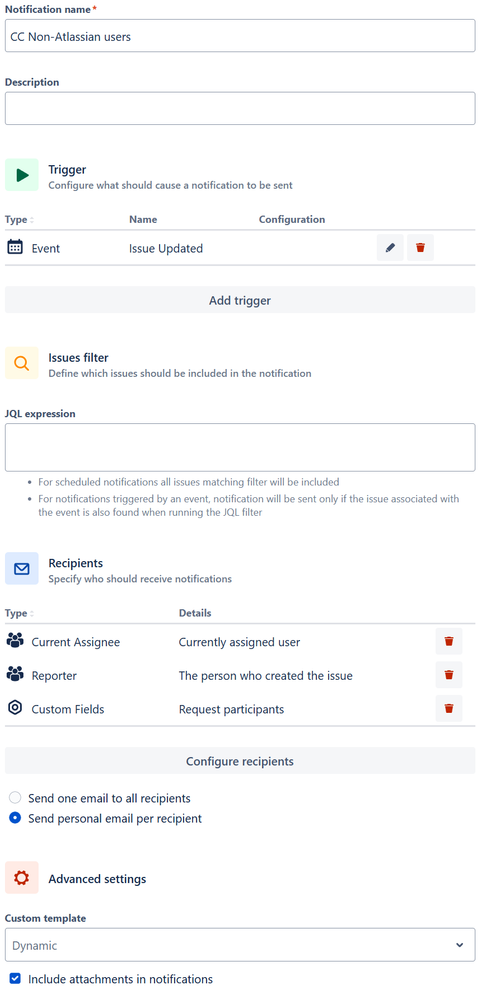482x999 pixels.
Task: Select Send one email to all recipients
Action: tap(15, 798)
